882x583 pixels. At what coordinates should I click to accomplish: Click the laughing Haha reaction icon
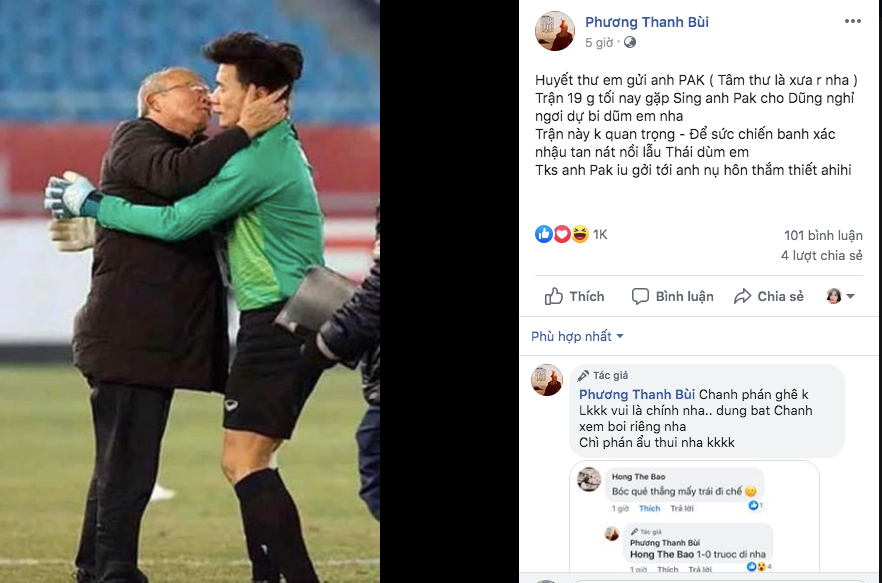pyautogui.click(x=580, y=234)
